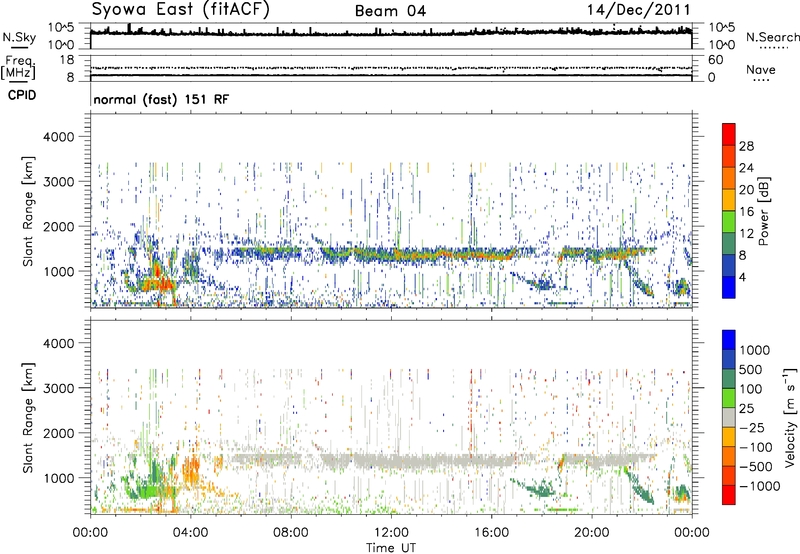Click the '4' tick on the Power colorbar
Viewport: 800px width, 554px height.
742,277
